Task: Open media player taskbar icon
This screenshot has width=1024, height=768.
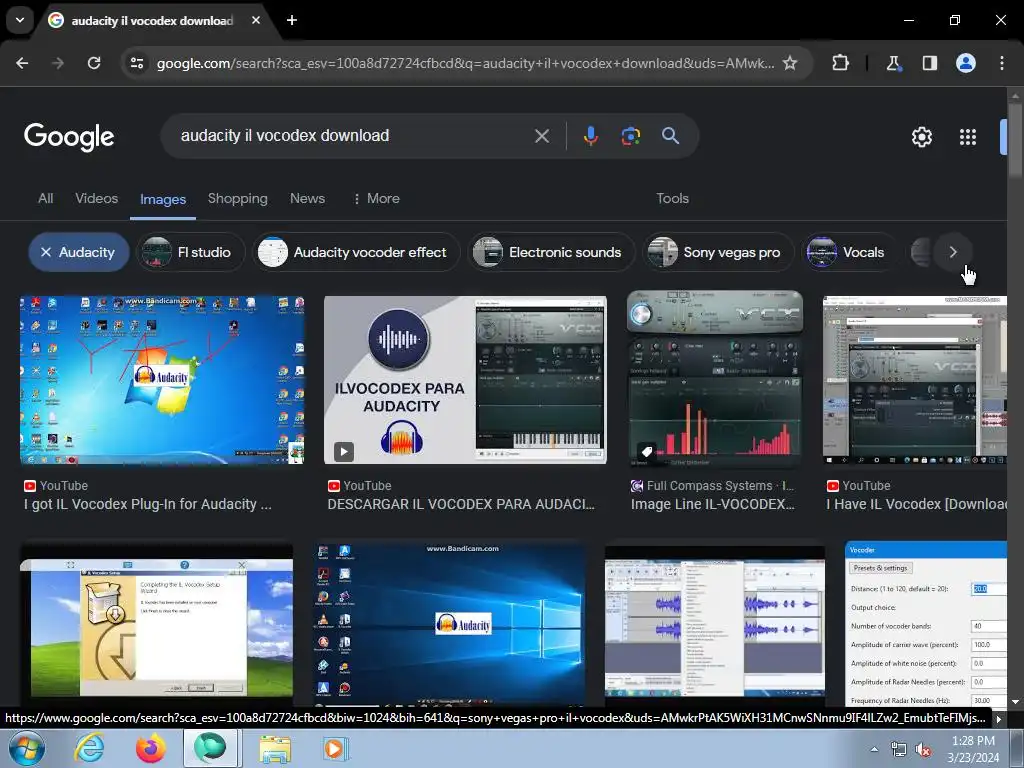Action: 336,748
